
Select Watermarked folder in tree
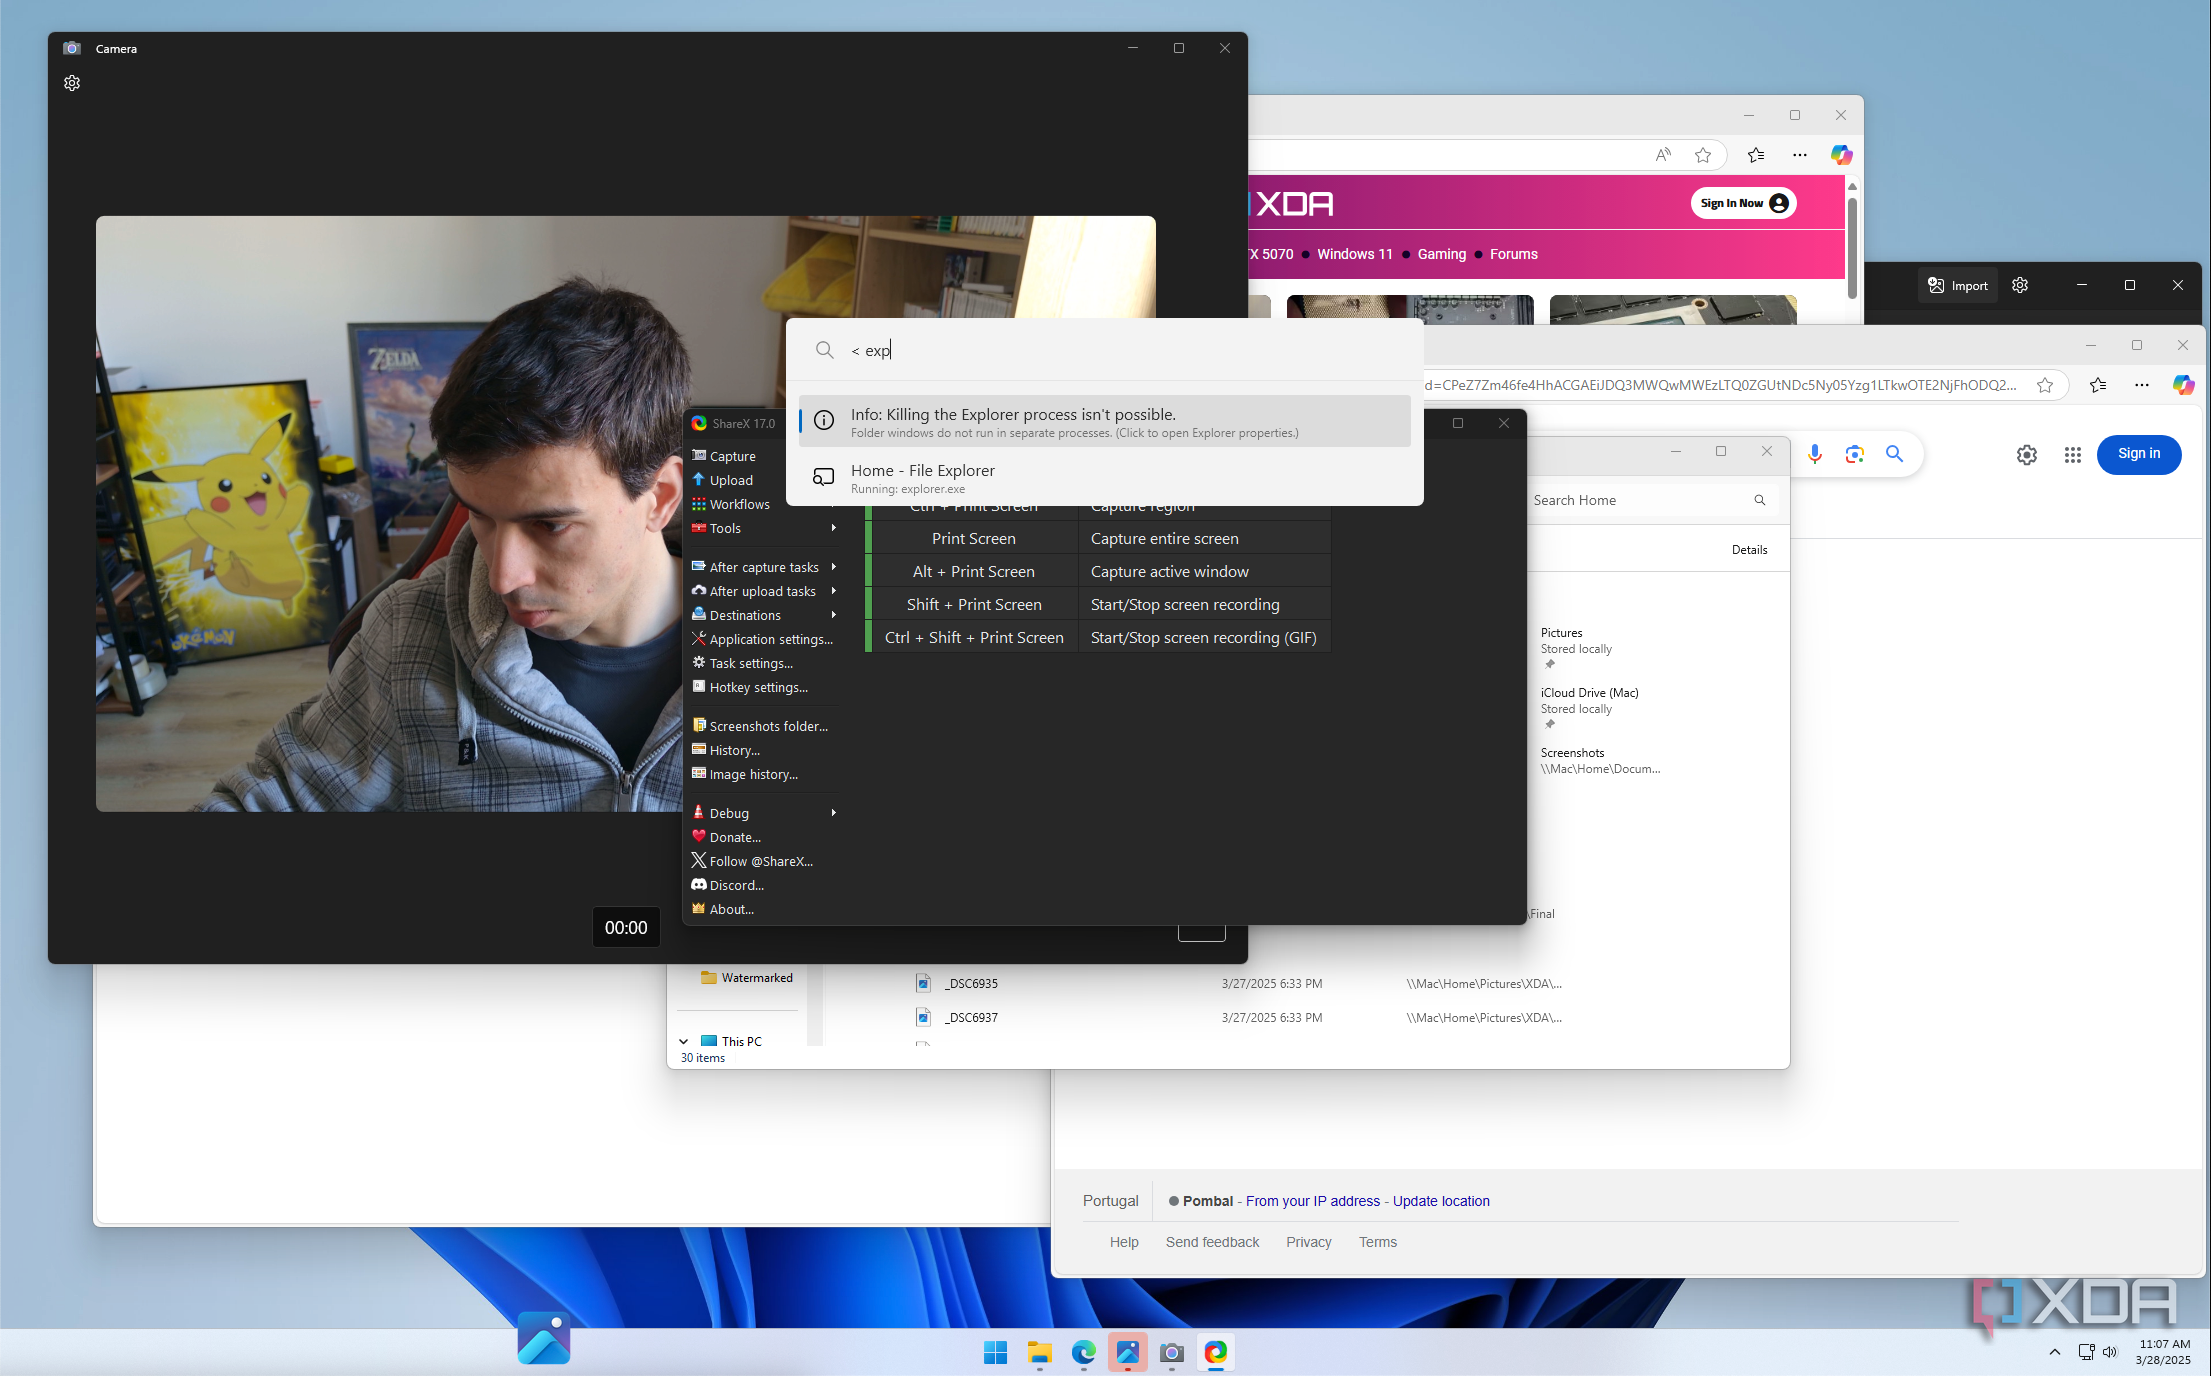pos(747,978)
